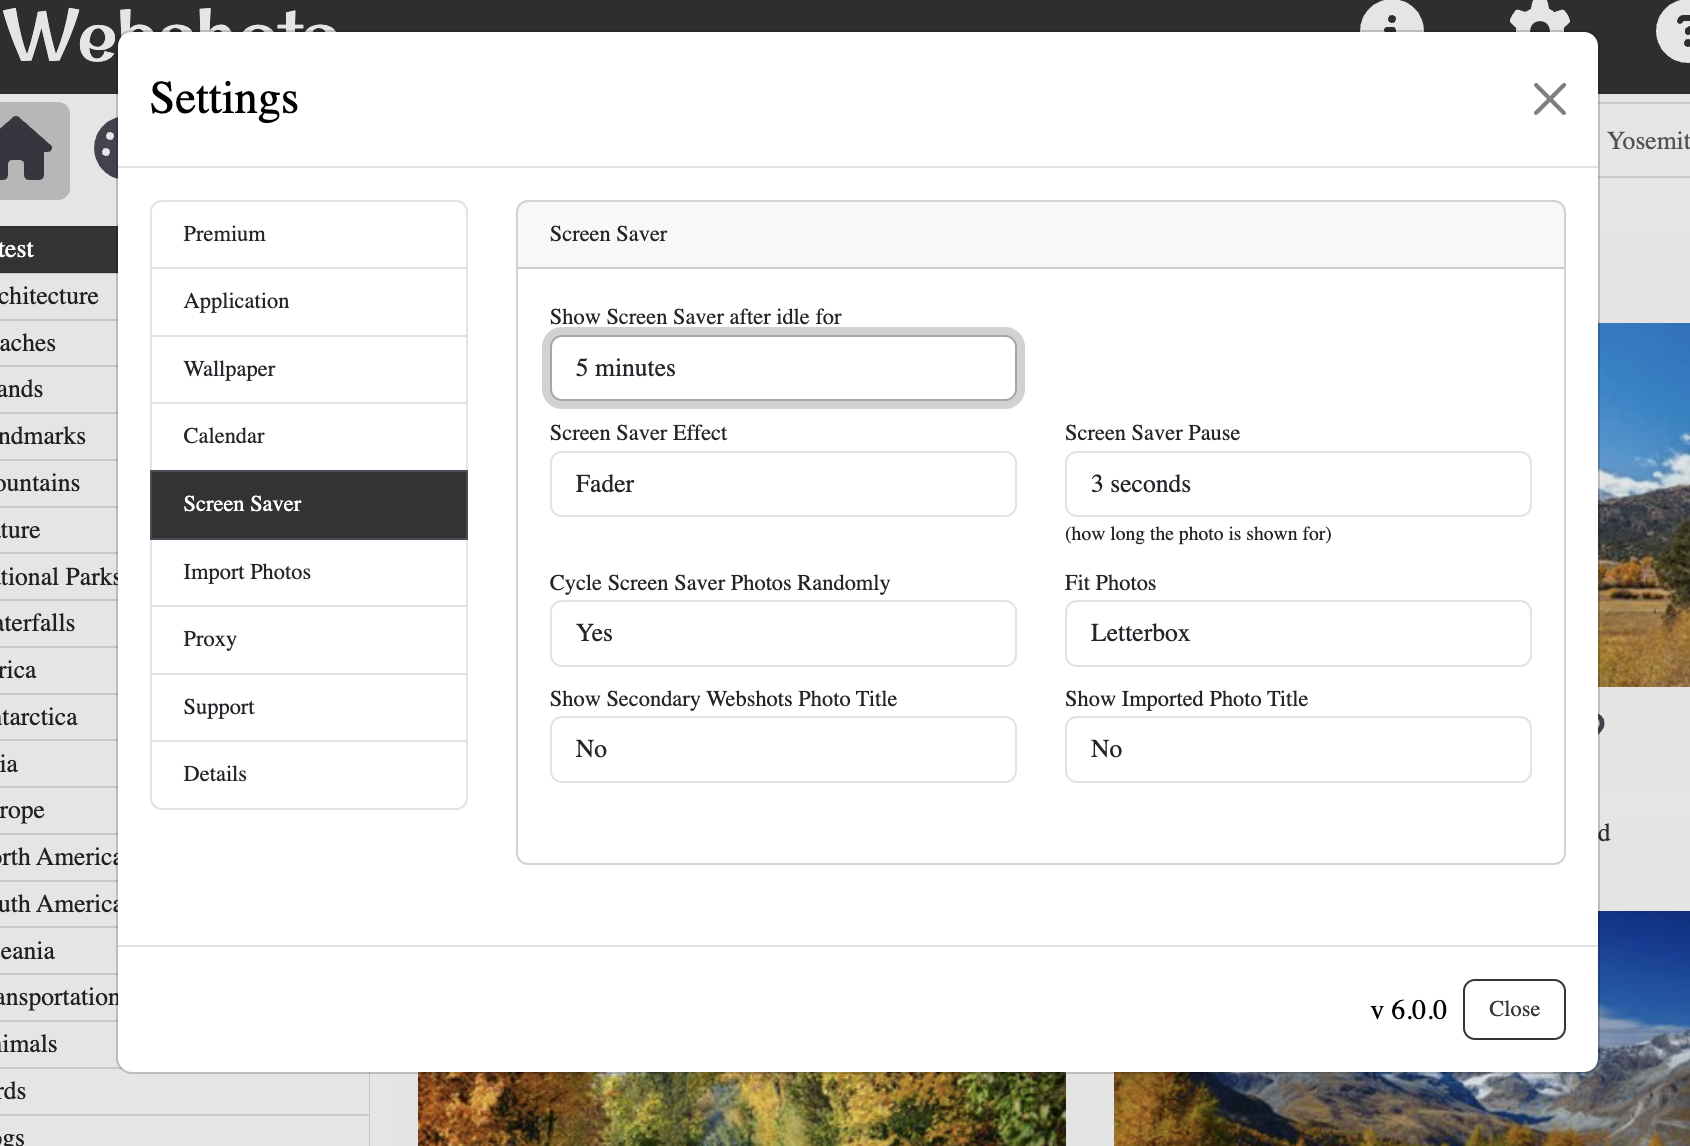Open the Fit Photos dropdown showing Letterbox

pos(1297,633)
